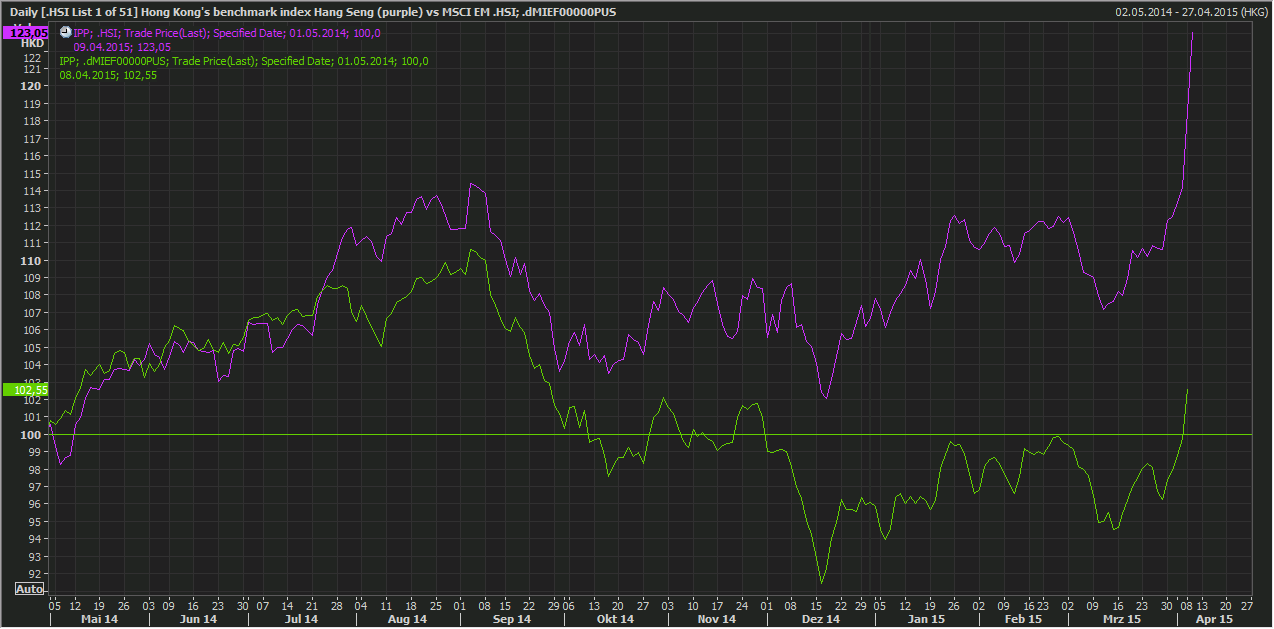Toggle the Auto scale button on y-axis
The image size is (1274, 629).
tap(30, 589)
